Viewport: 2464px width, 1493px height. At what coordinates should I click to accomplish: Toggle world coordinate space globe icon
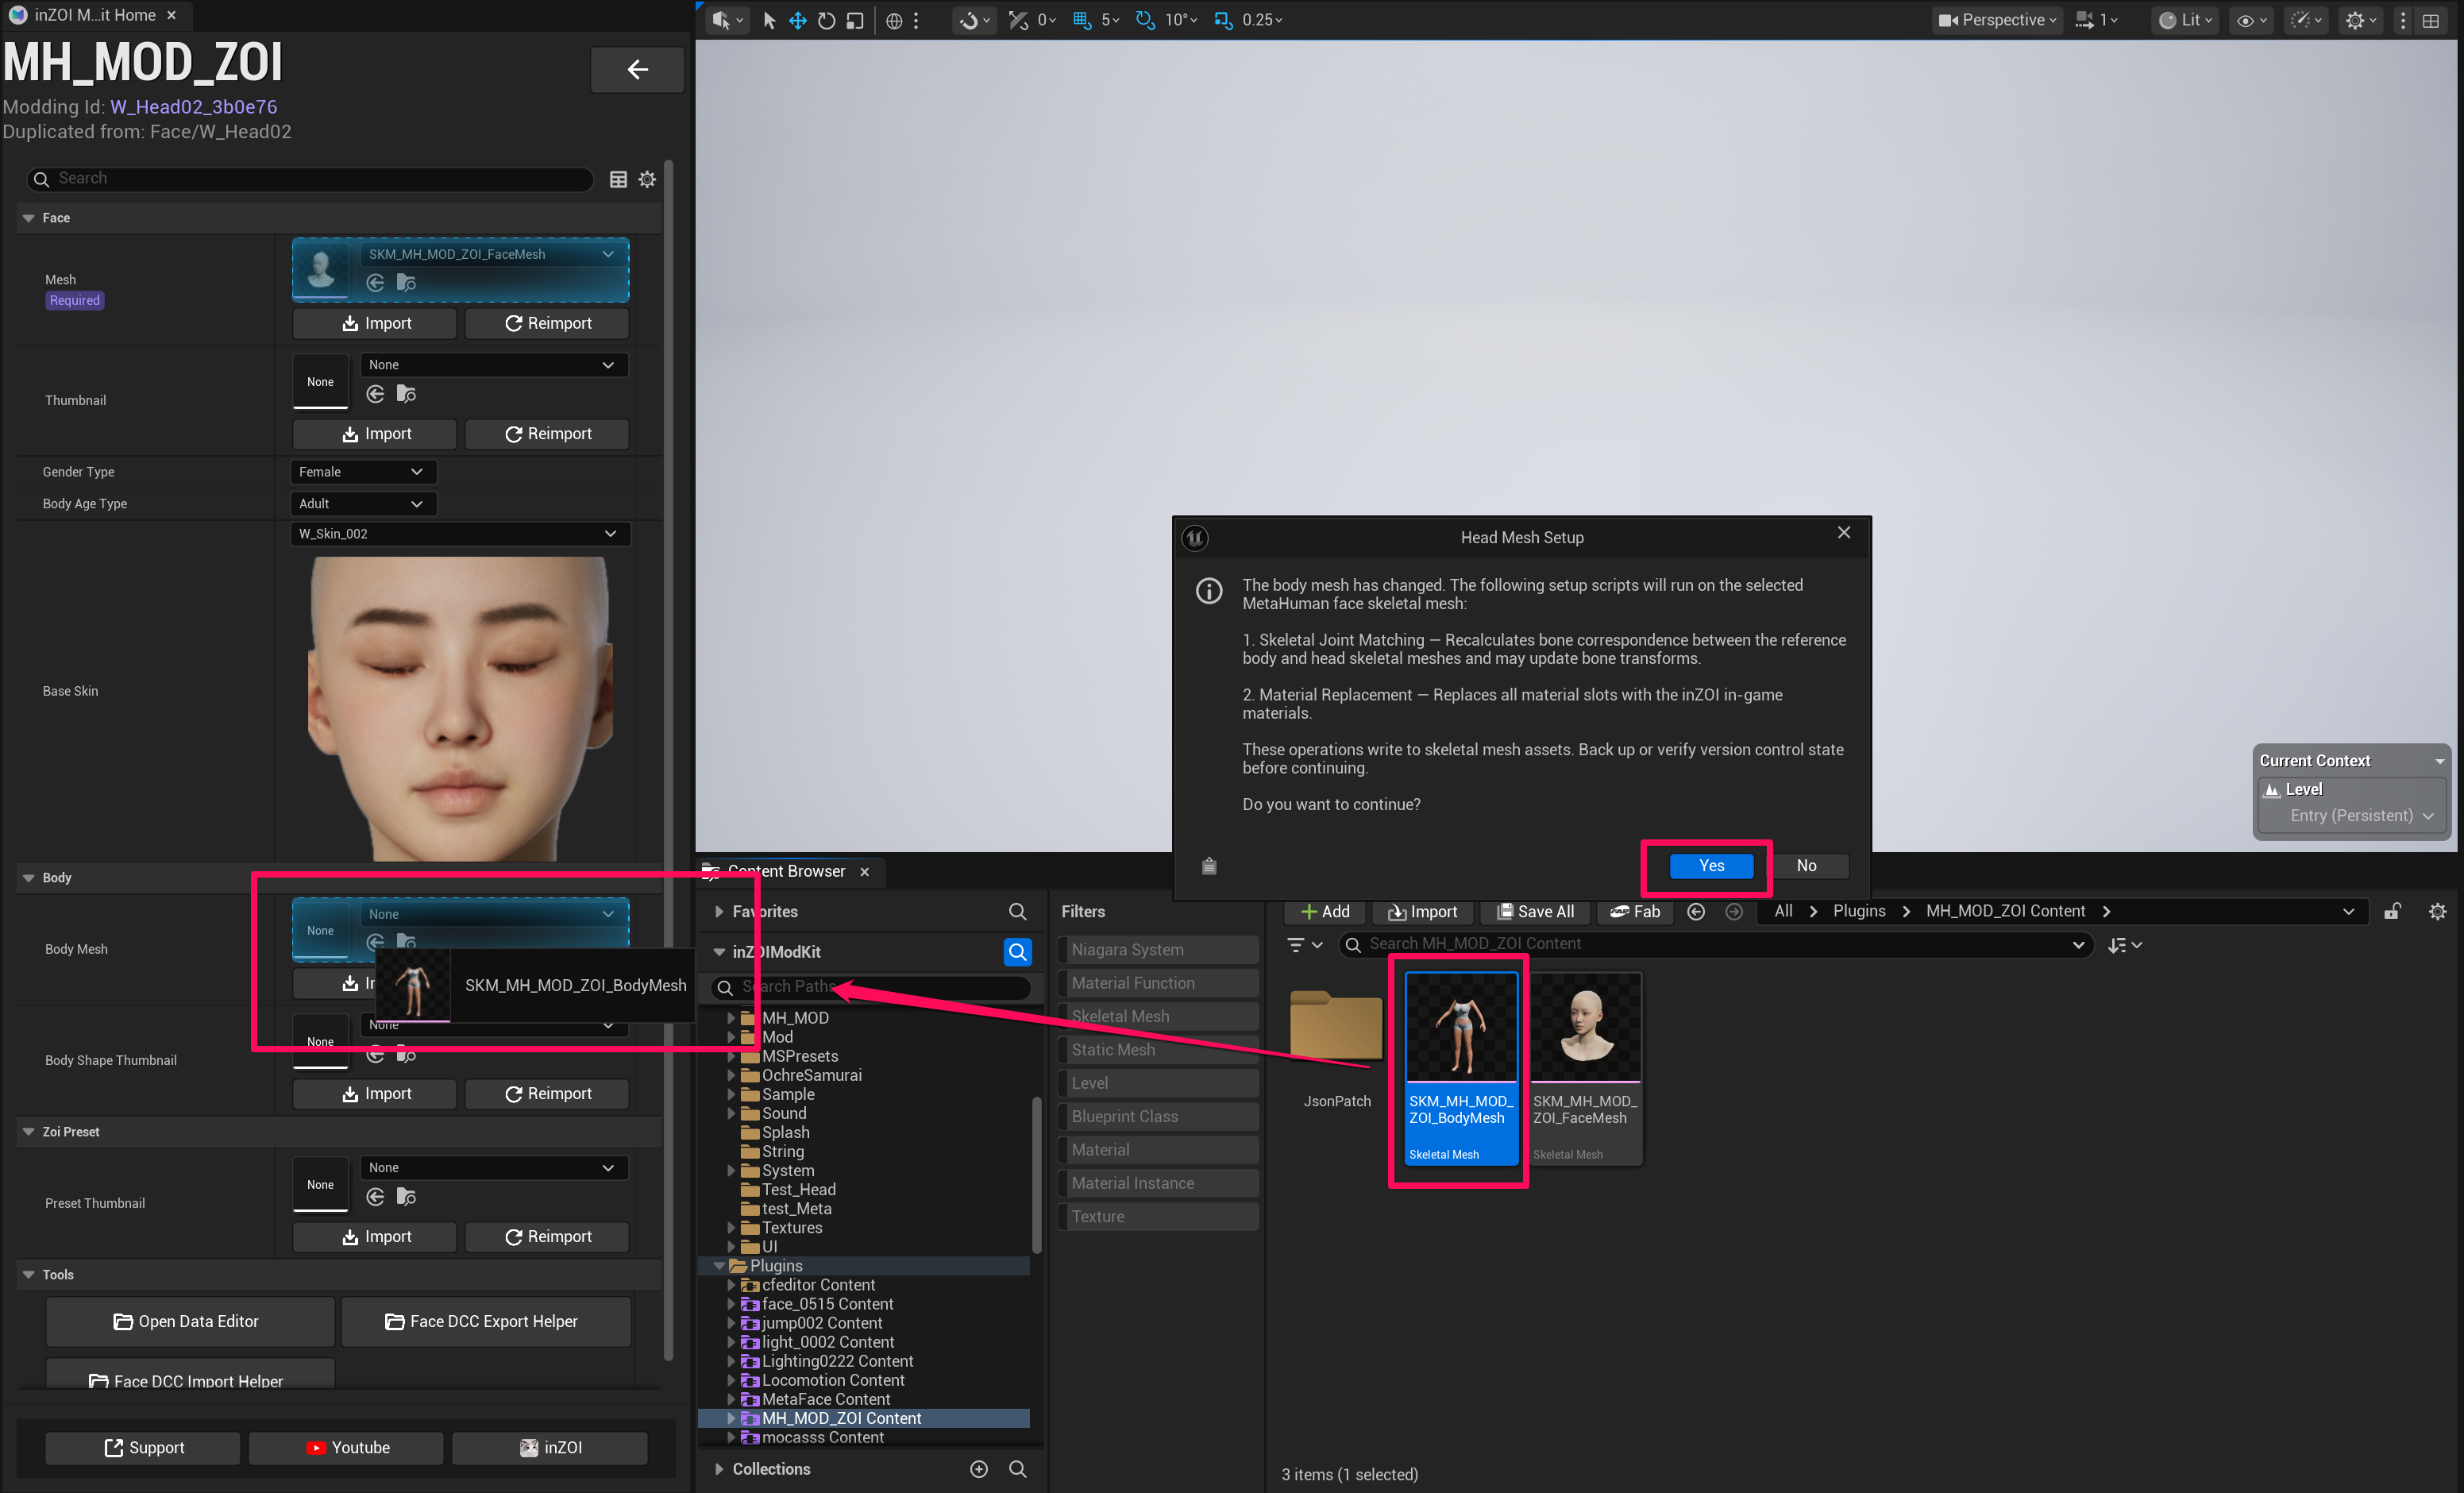click(x=894, y=20)
